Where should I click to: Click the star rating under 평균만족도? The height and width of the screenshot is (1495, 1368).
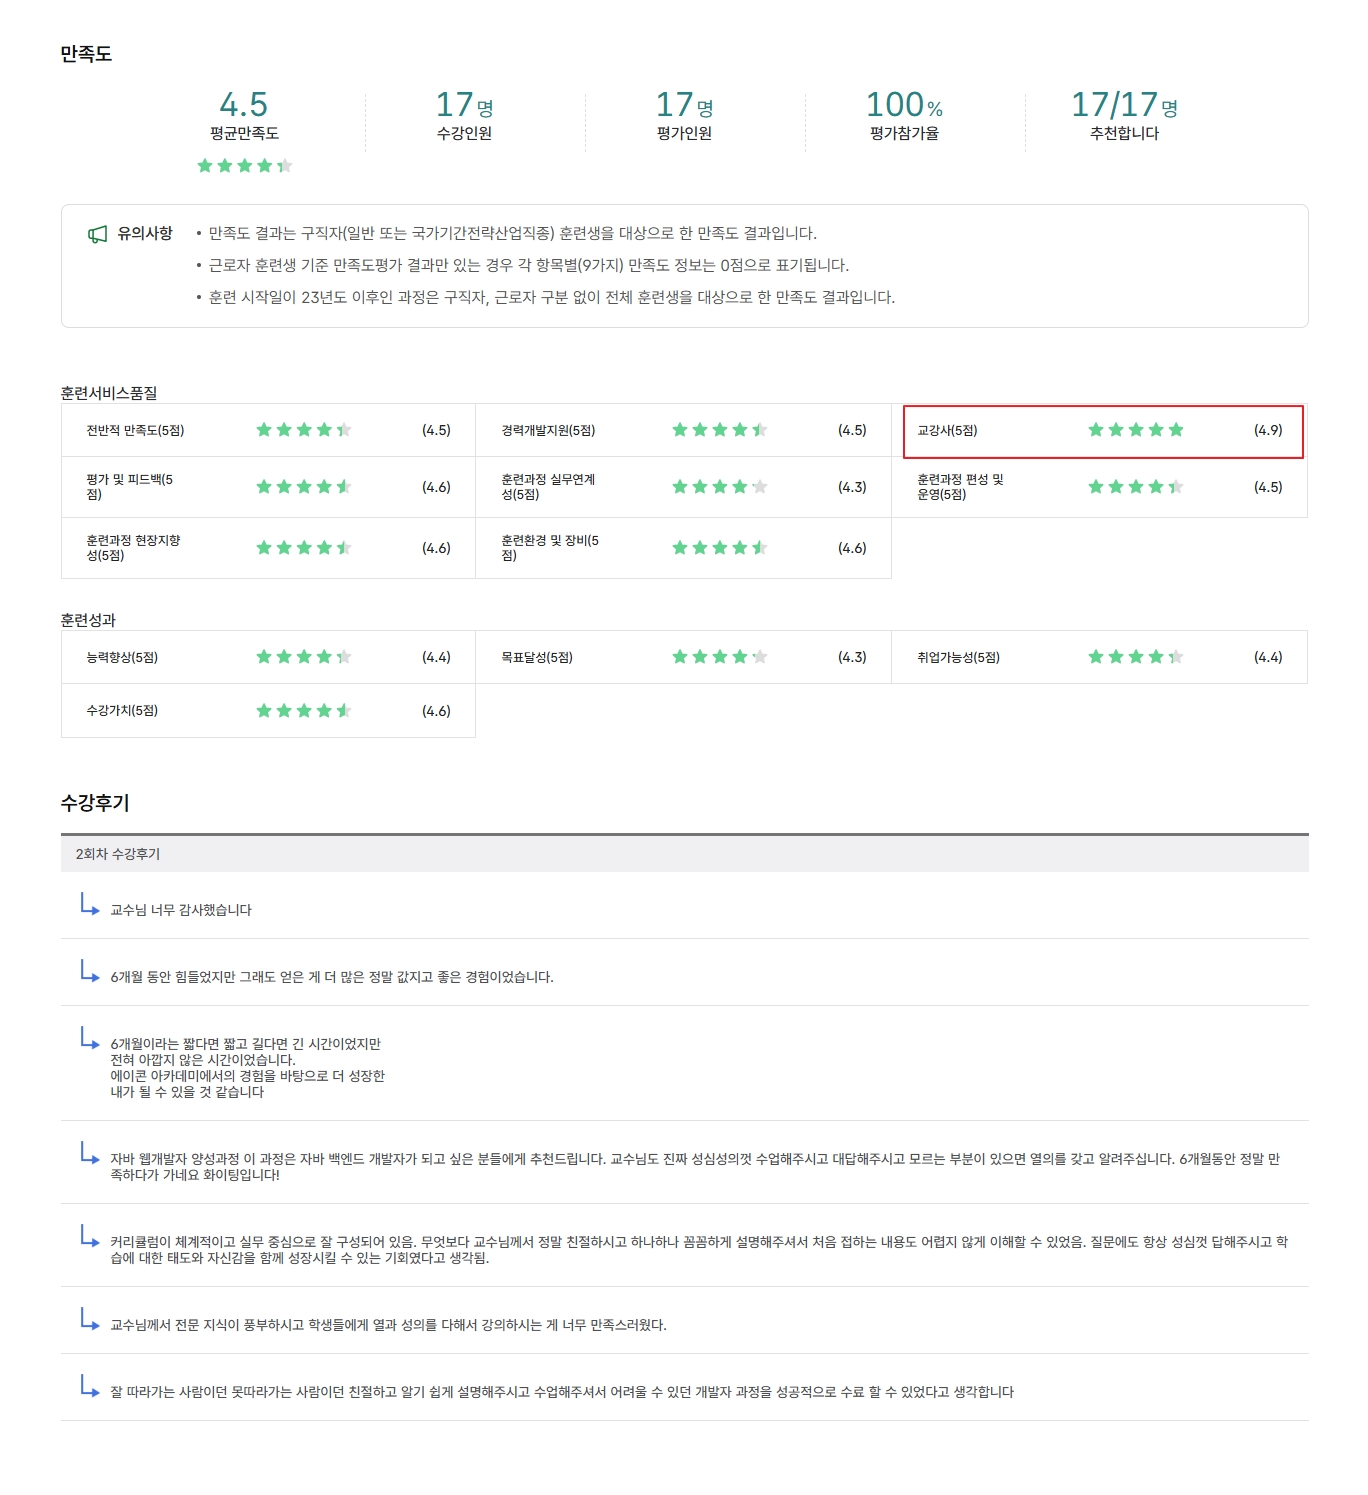[x=245, y=166]
